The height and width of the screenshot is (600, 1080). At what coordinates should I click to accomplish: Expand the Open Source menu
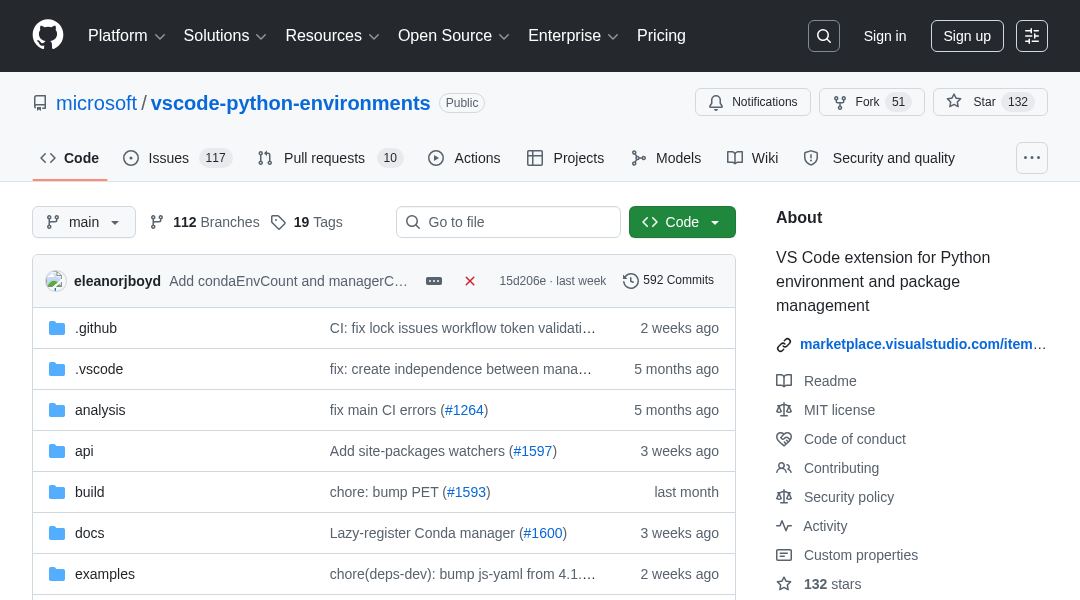453,36
